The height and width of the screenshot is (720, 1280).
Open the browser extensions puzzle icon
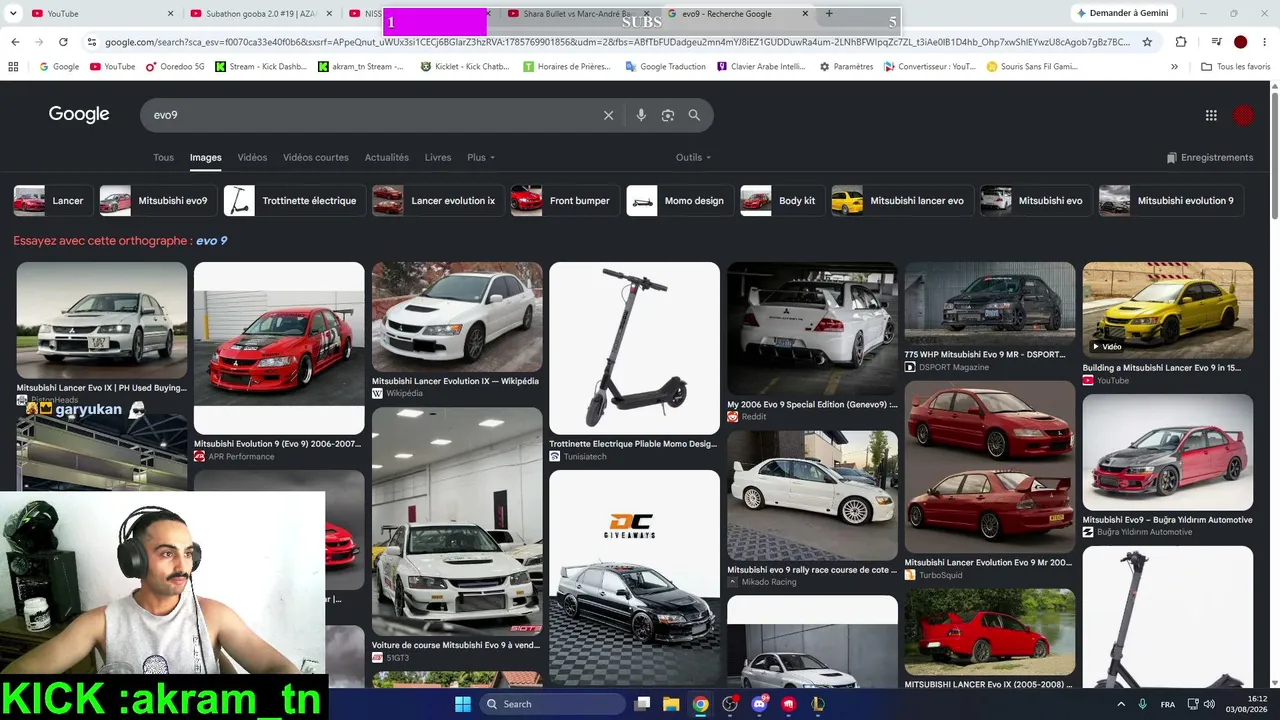pyautogui.click(x=1181, y=42)
